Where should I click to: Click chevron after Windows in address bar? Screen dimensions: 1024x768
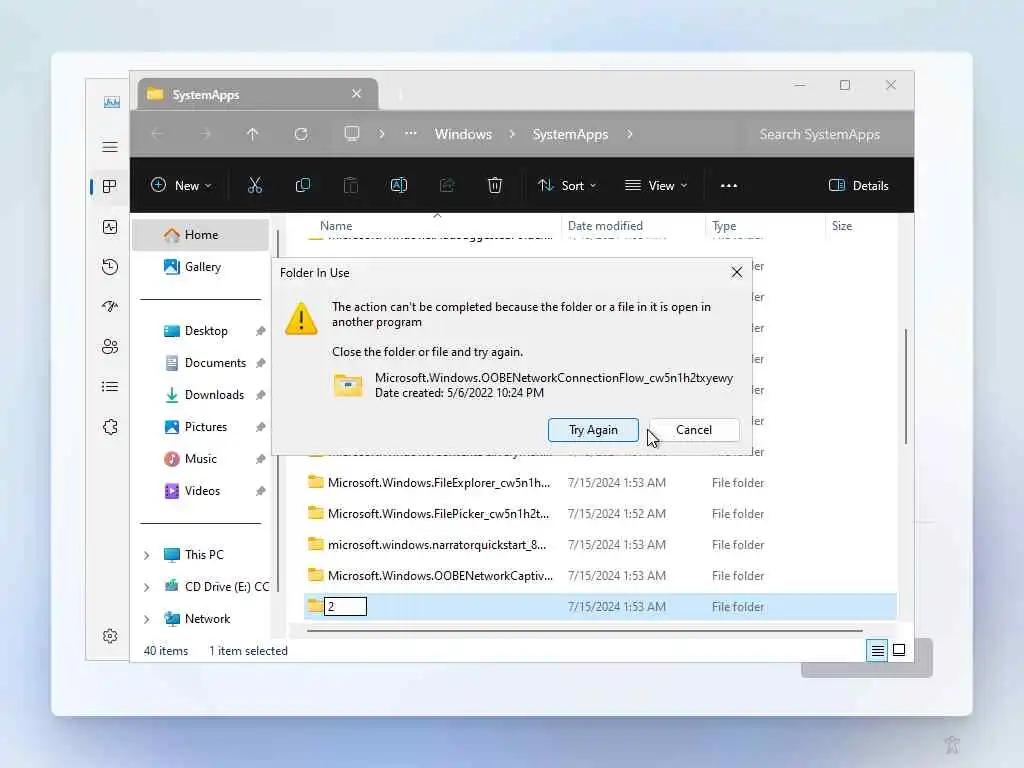512,134
